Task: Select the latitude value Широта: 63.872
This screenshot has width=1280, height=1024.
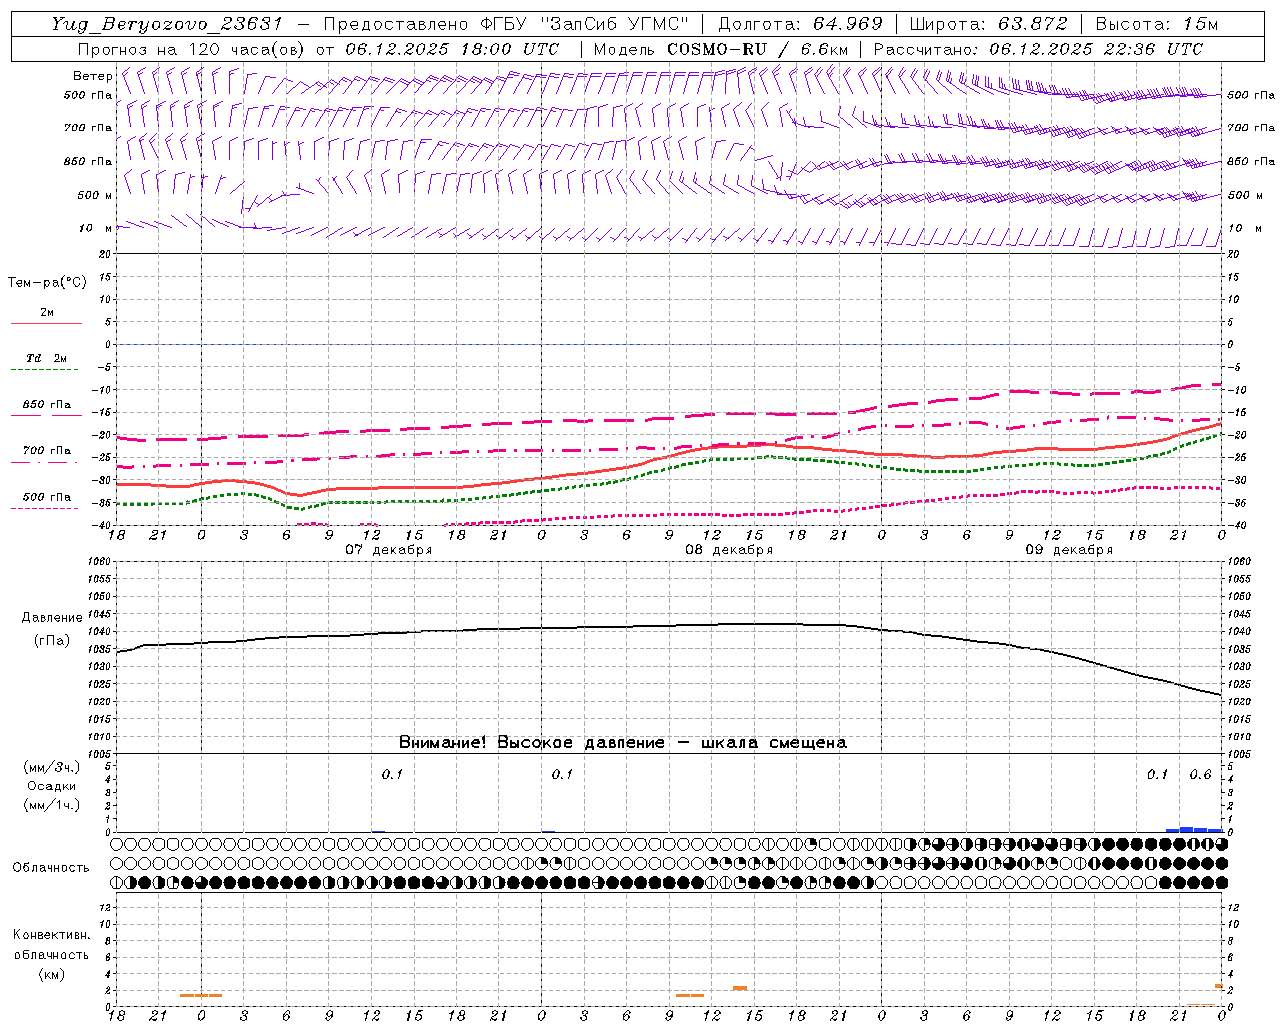Action: 988,24
